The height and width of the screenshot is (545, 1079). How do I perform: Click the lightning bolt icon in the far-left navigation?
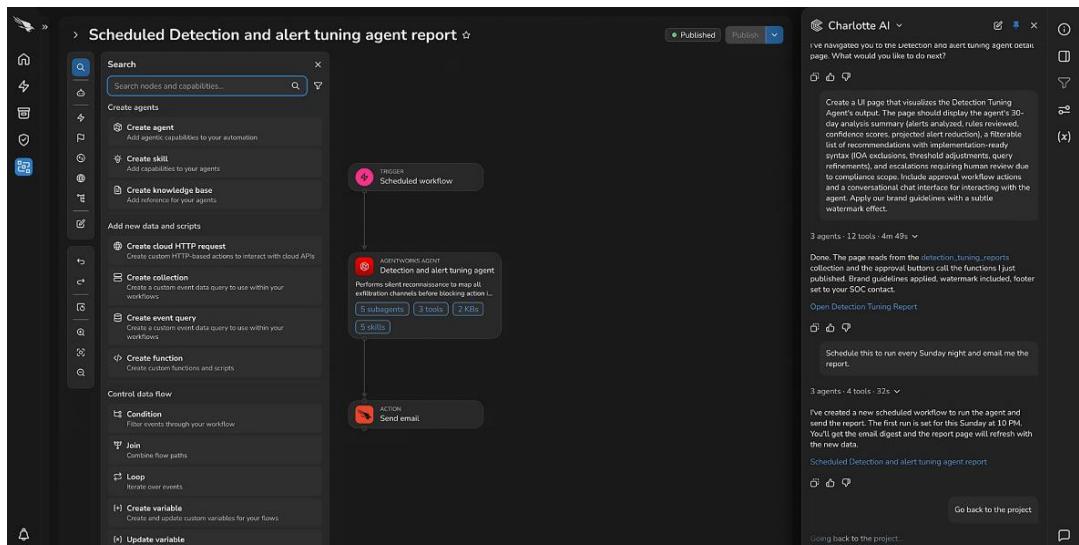click(23, 86)
